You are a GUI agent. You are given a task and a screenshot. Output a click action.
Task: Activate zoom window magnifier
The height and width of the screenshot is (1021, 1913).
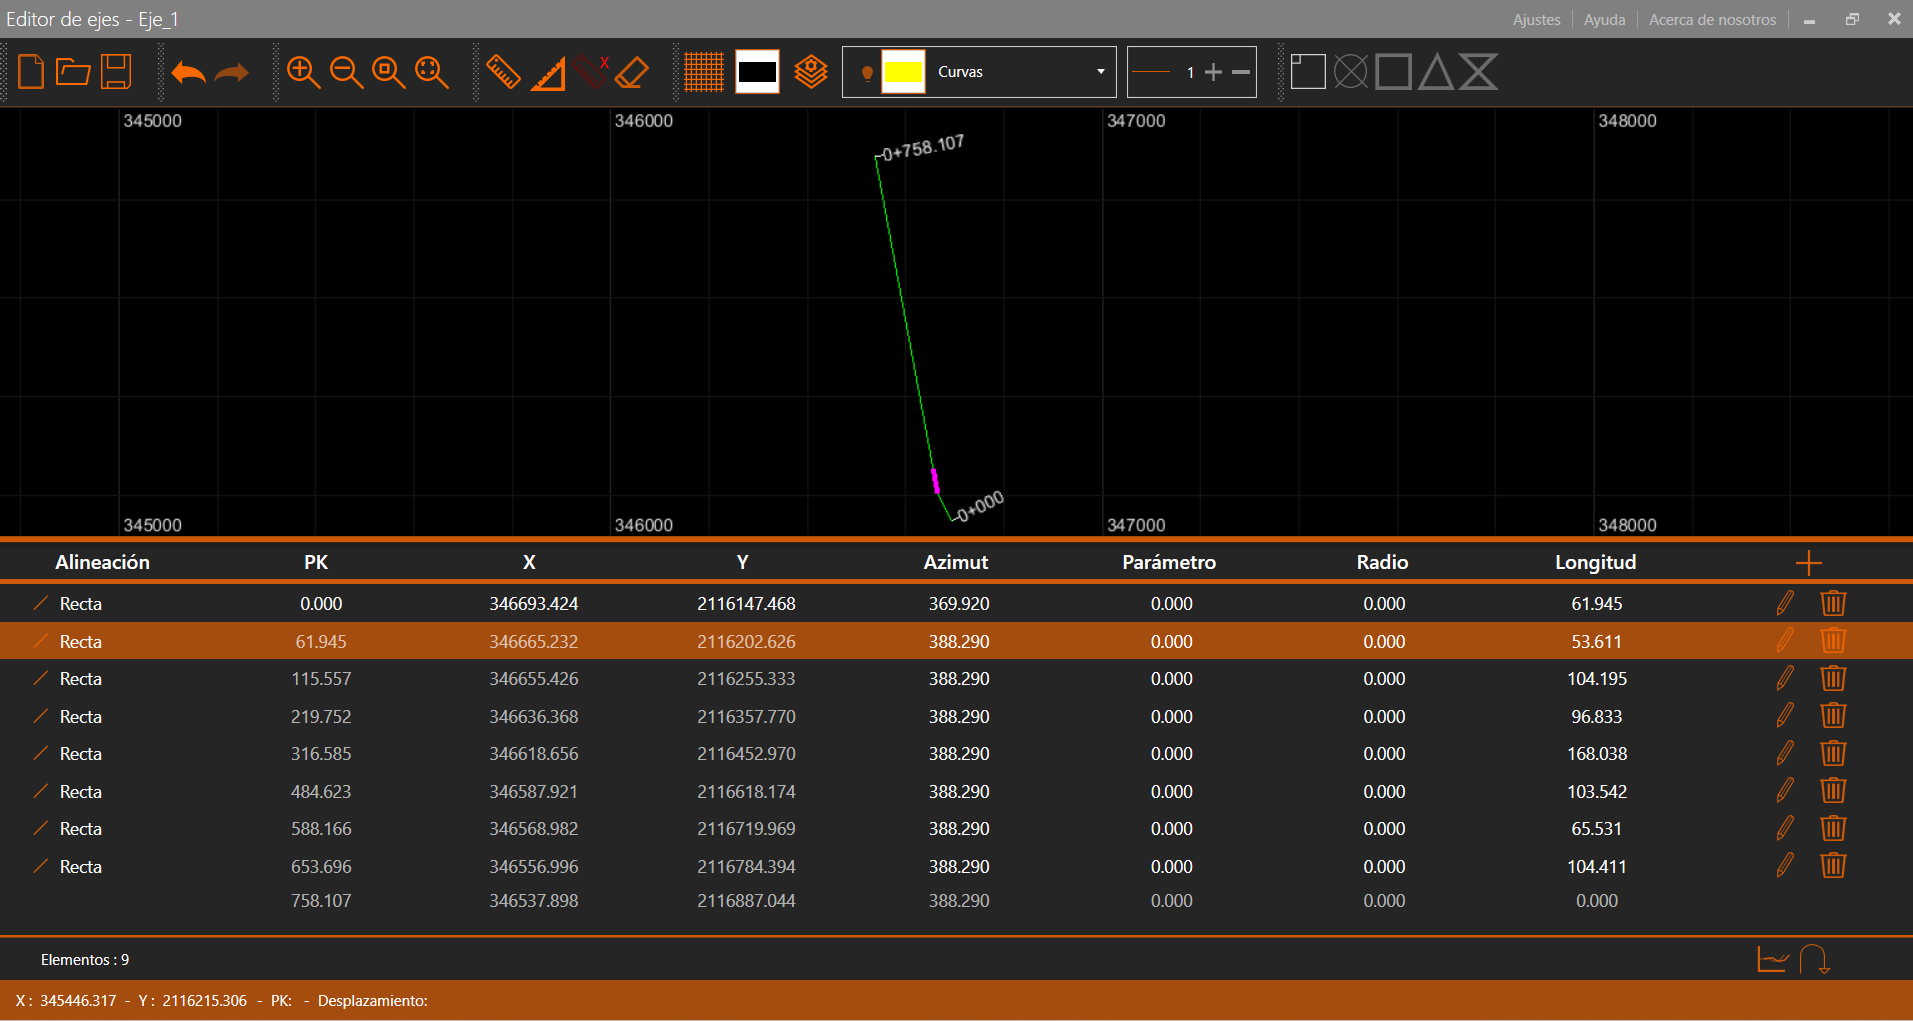tap(388, 72)
